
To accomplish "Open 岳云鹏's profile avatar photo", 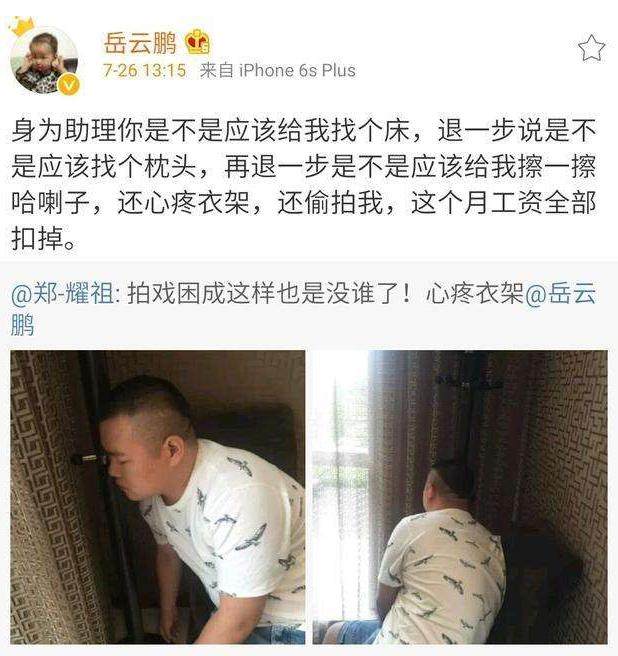I will [x=44, y=60].
